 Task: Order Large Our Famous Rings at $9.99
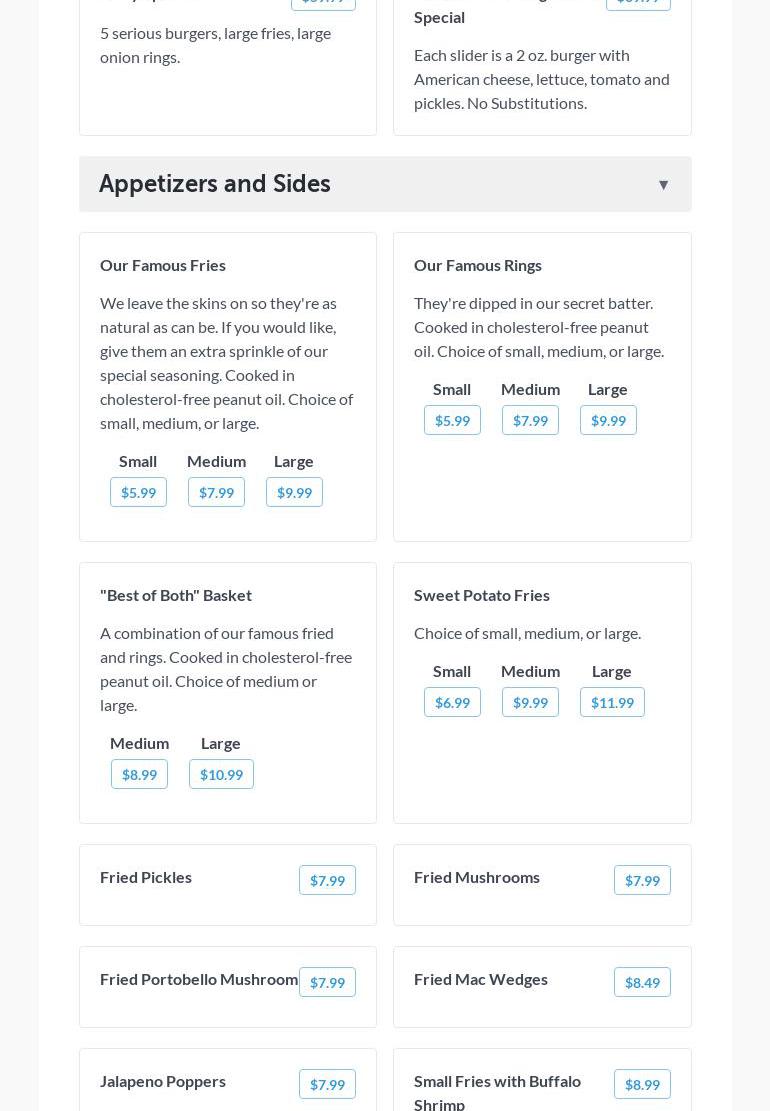point(608,421)
